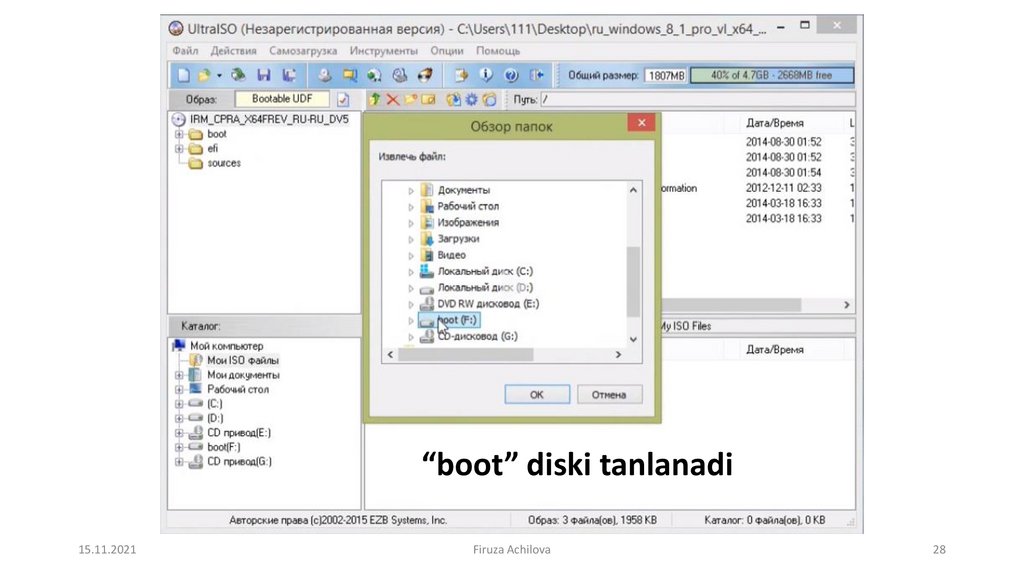This screenshot has width=1024, height=576.
Task: Click the Save floppy disk icon
Action: 264,76
